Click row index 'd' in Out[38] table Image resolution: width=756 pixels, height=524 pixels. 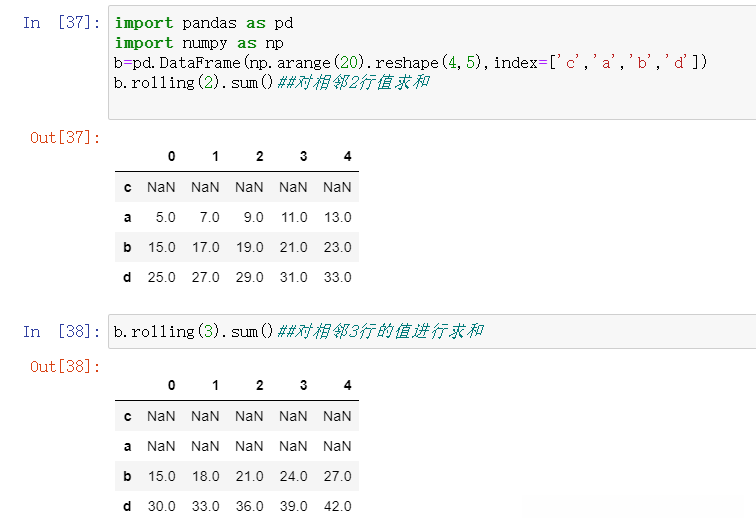click(x=127, y=507)
